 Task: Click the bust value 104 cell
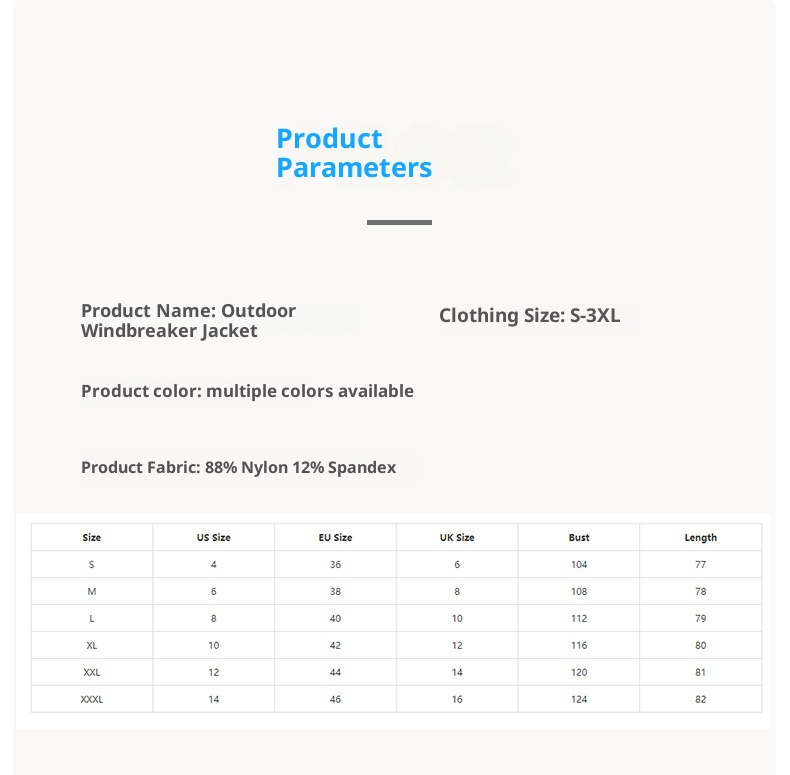coord(579,565)
